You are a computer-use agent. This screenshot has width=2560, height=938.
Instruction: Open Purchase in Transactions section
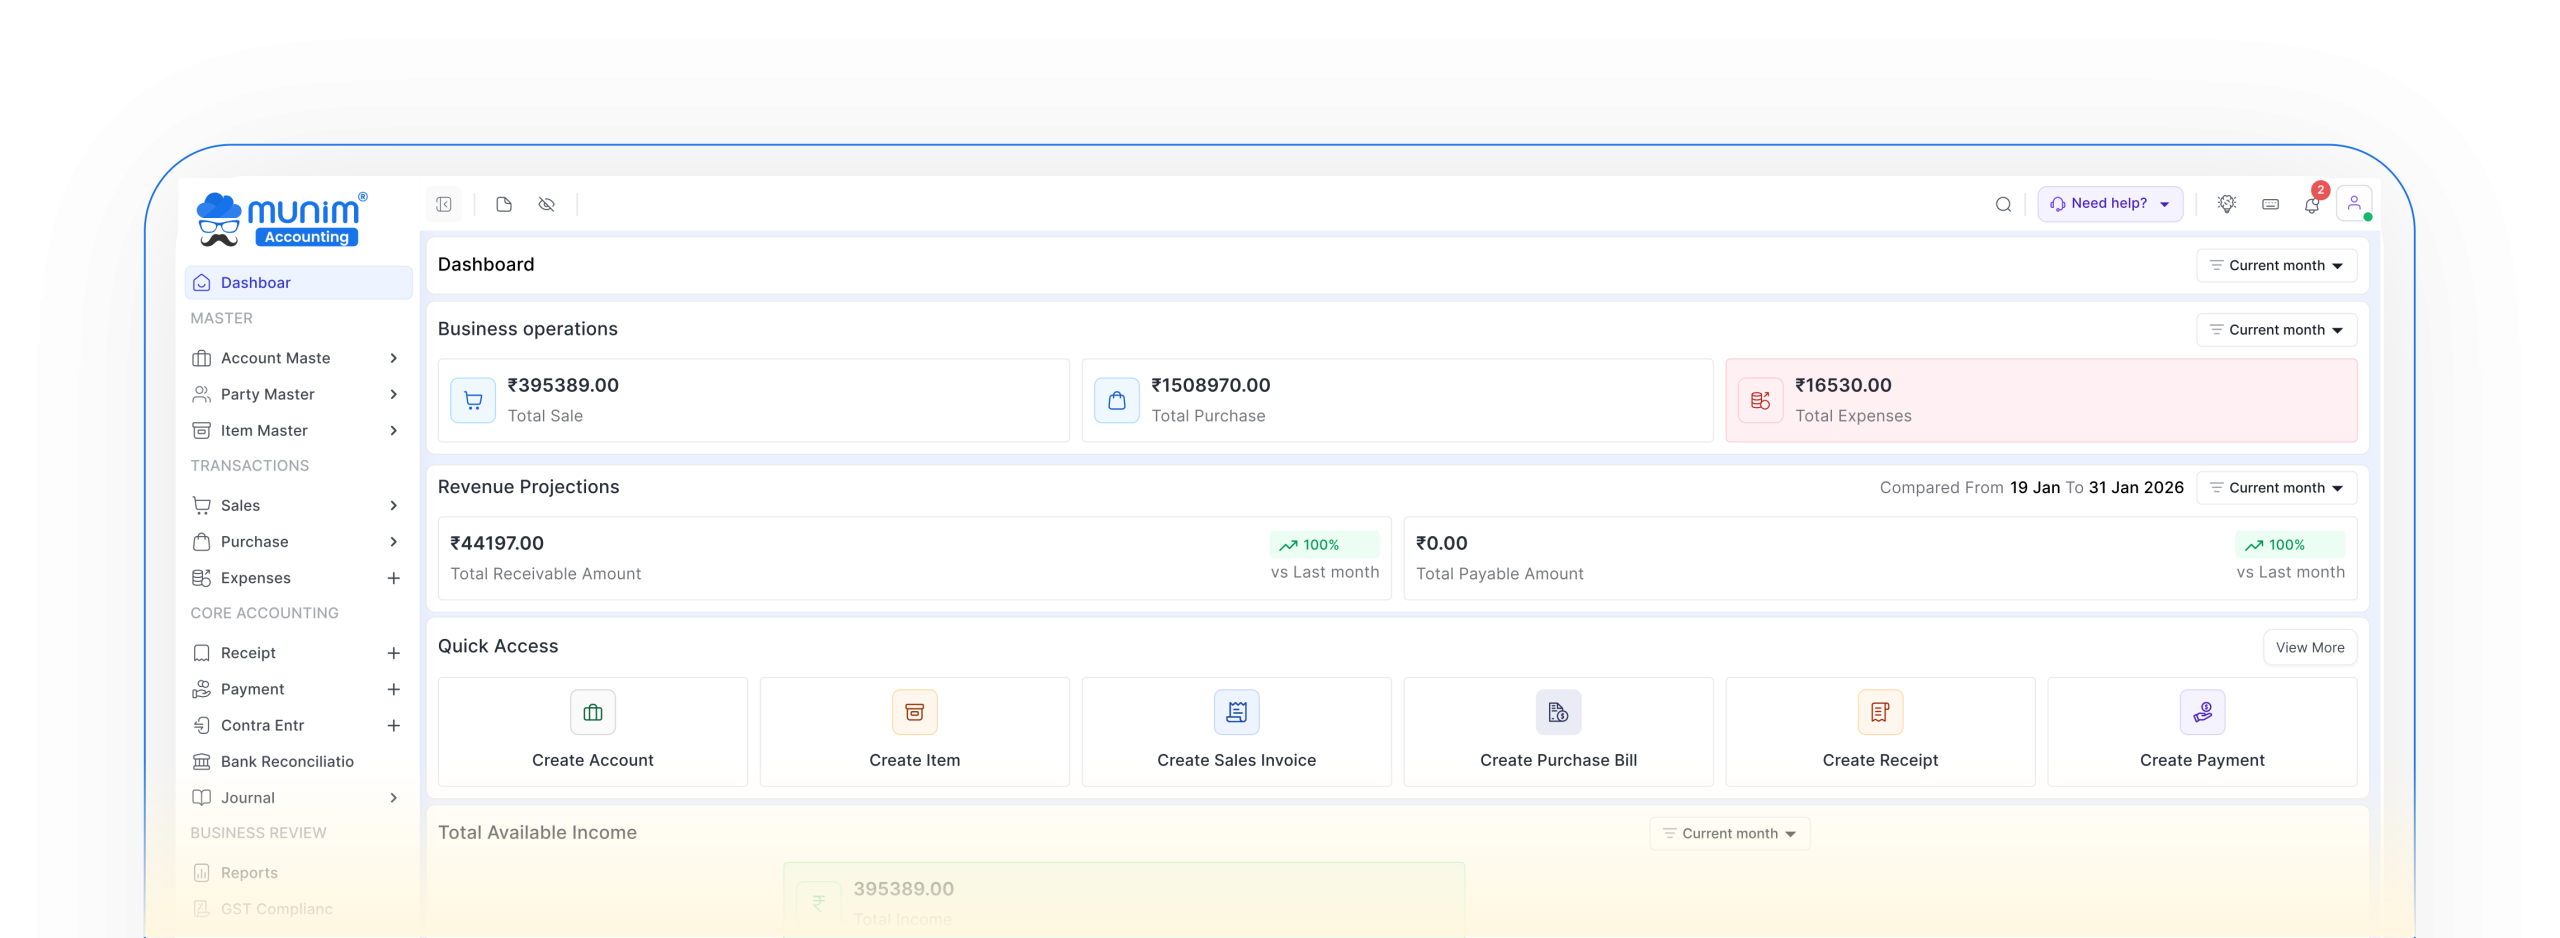tap(298, 541)
